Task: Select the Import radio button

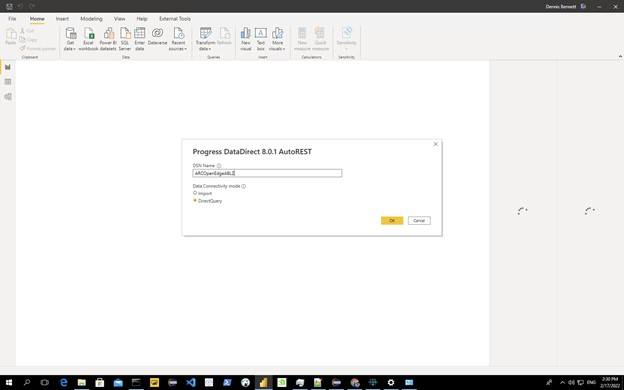Action: [x=195, y=193]
